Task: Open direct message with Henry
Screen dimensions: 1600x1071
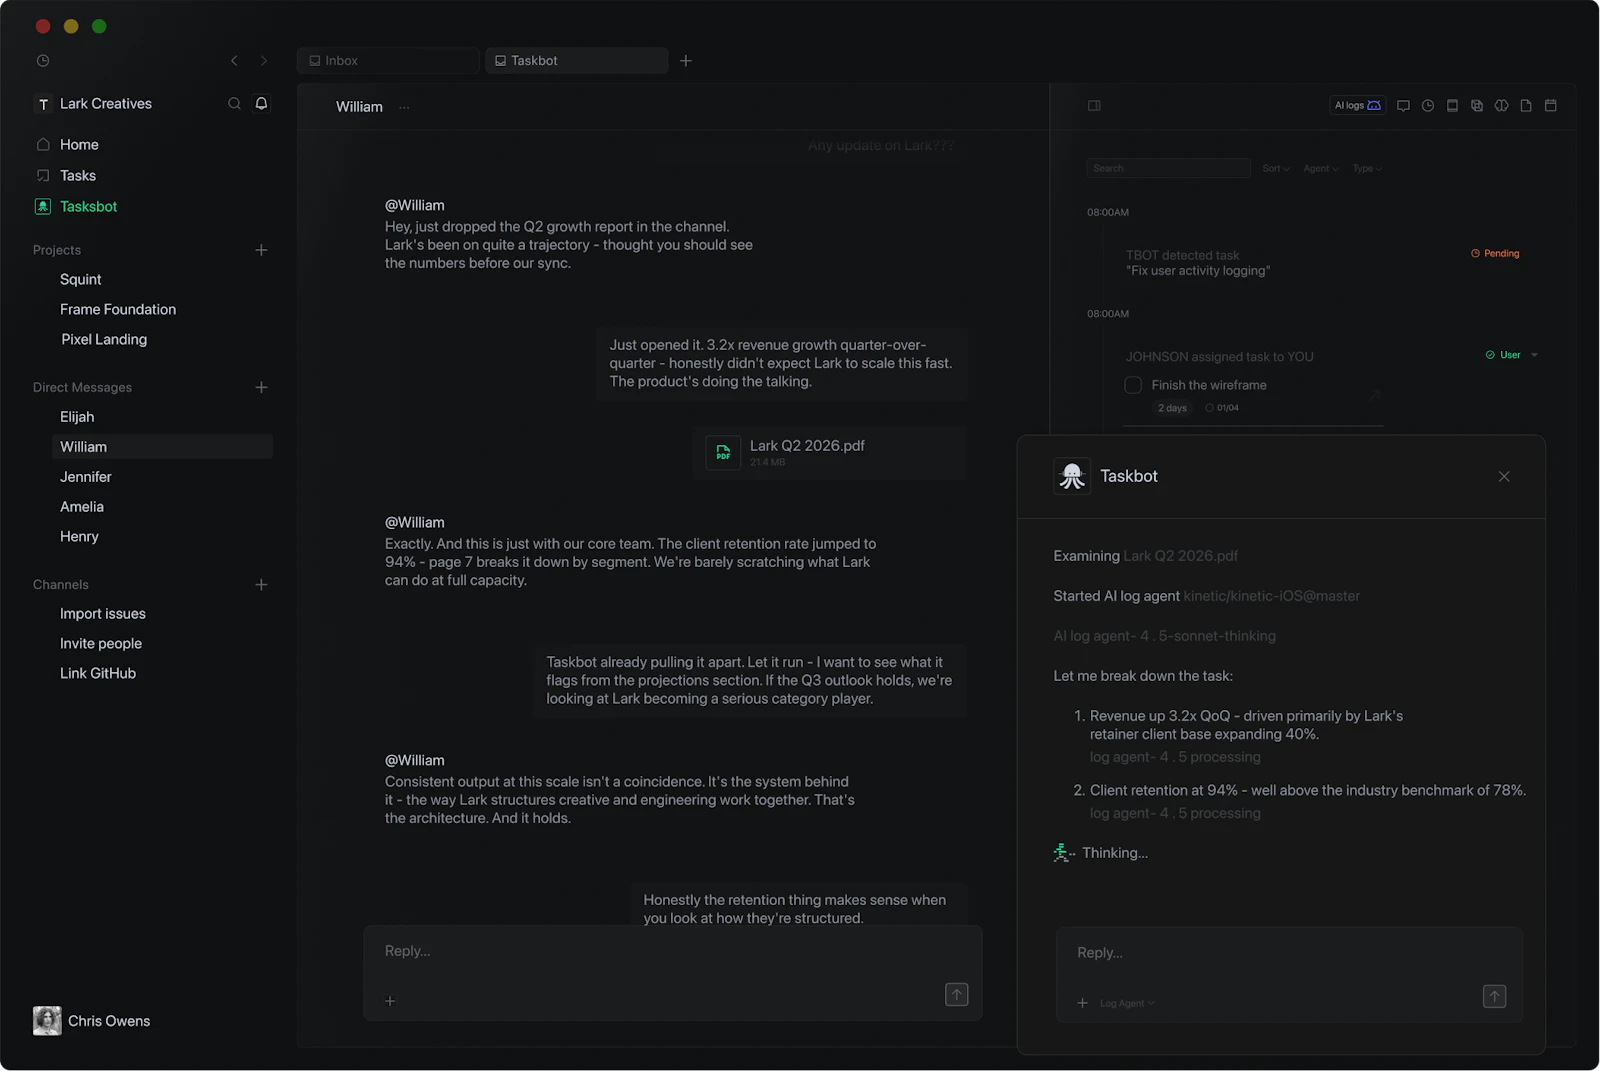Action: (x=79, y=537)
